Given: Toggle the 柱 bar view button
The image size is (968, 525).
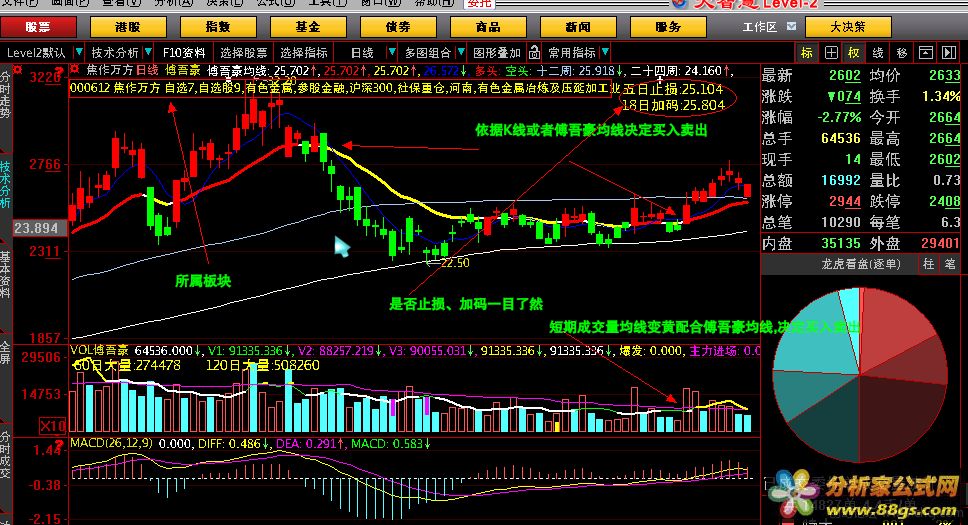Looking at the screenshot, I should (927, 264).
